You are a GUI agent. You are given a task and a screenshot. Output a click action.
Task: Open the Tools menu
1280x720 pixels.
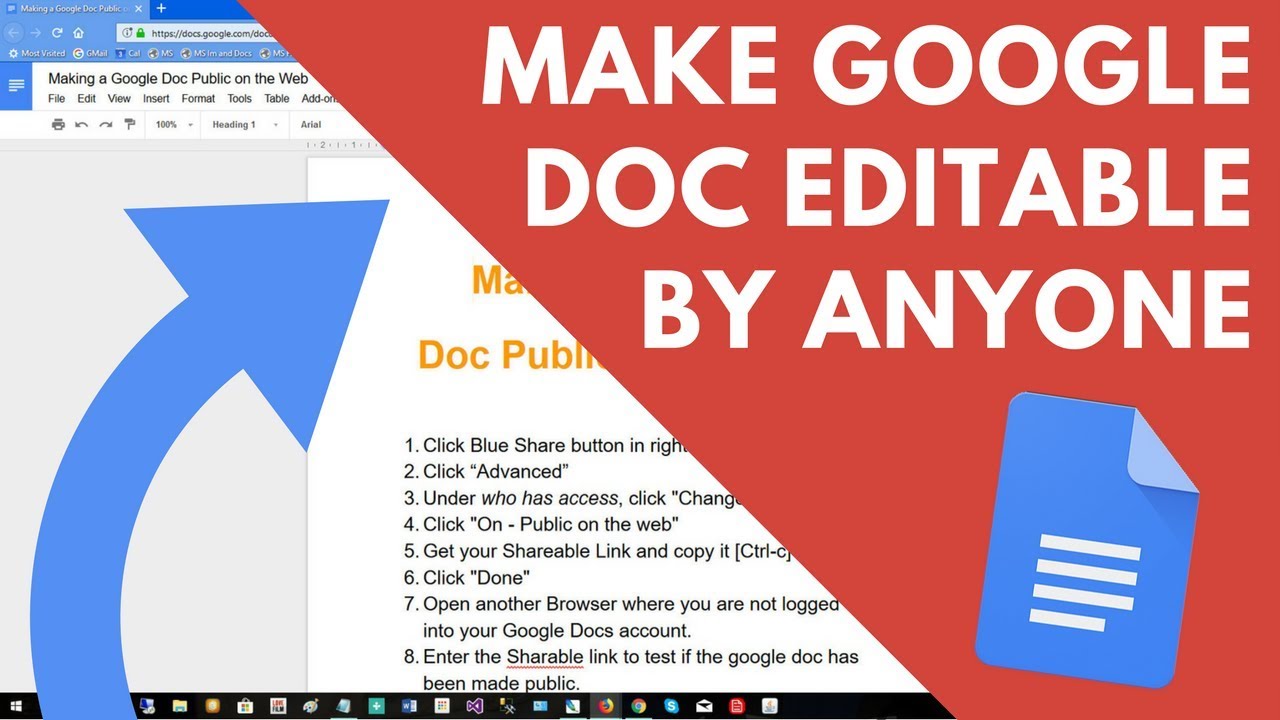[x=239, y=99]
